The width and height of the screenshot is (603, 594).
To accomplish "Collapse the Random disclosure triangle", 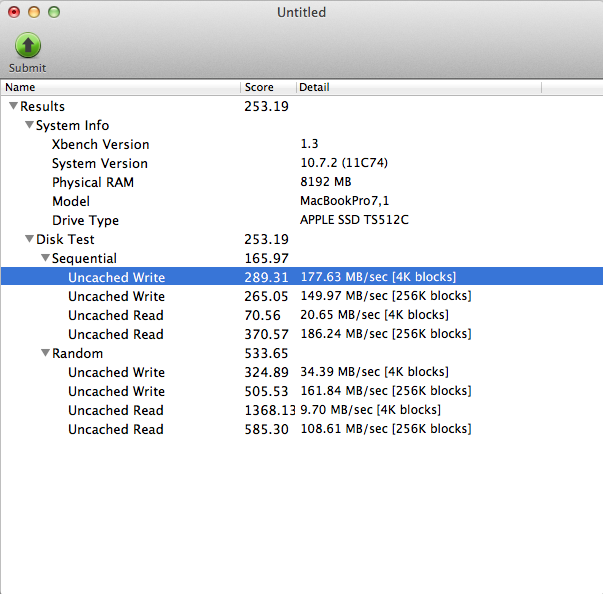I will pyautogui.click(x=45, y=353).
